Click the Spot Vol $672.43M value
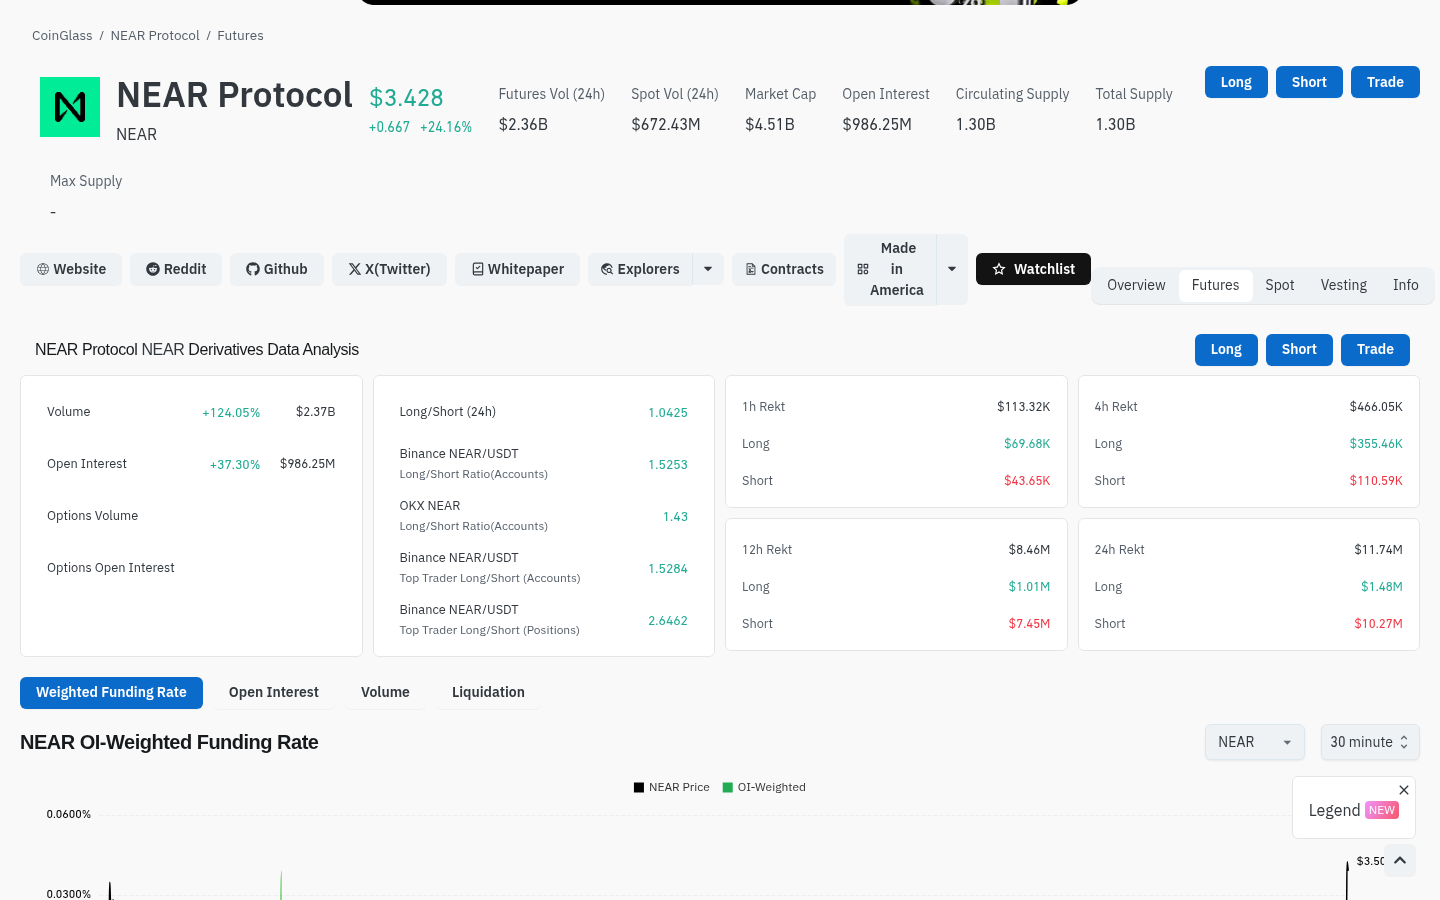Viewport: 1440px width, 900px height. [x=666, y=125]
